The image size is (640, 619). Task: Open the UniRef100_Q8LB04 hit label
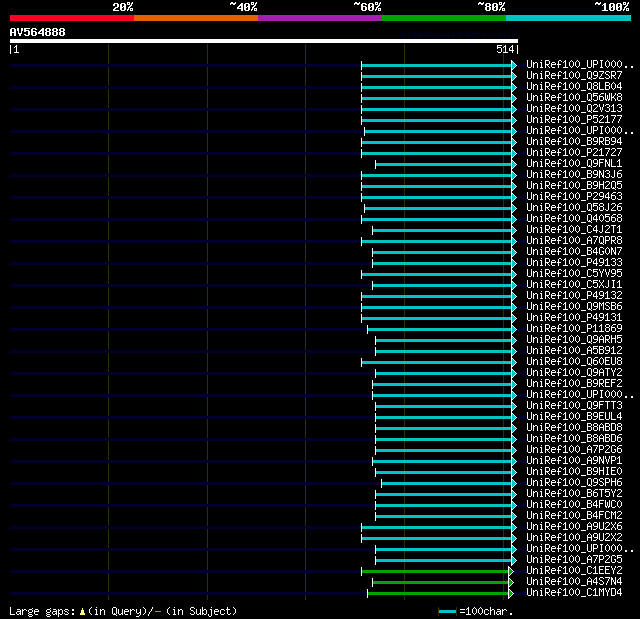click(x=574, y=87)
